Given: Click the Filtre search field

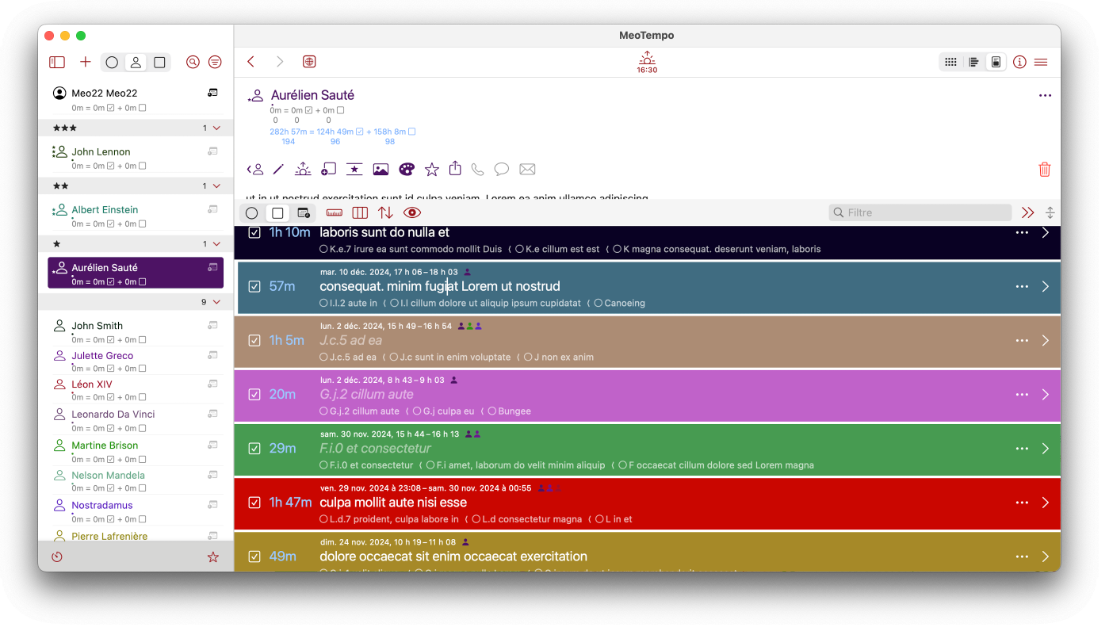Looking at the screenshot, I should pyautogui.click(x=920, y=213).
